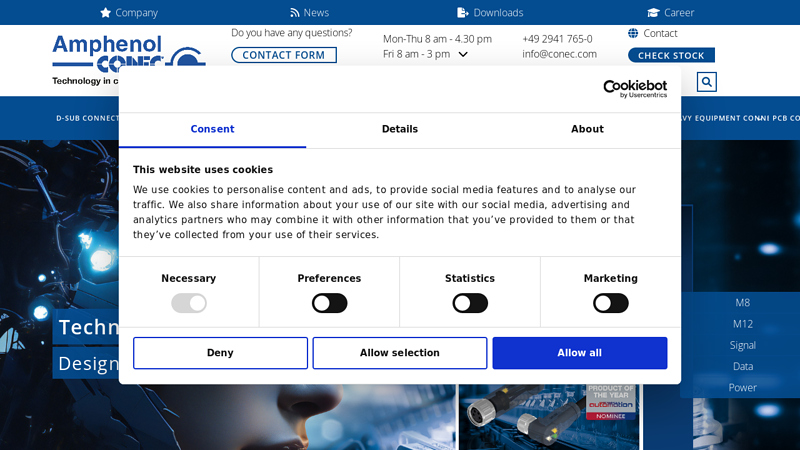Expand the opening hours chevron
The height and width of the screenshot is (450, 800).
[x=463, y=54]
